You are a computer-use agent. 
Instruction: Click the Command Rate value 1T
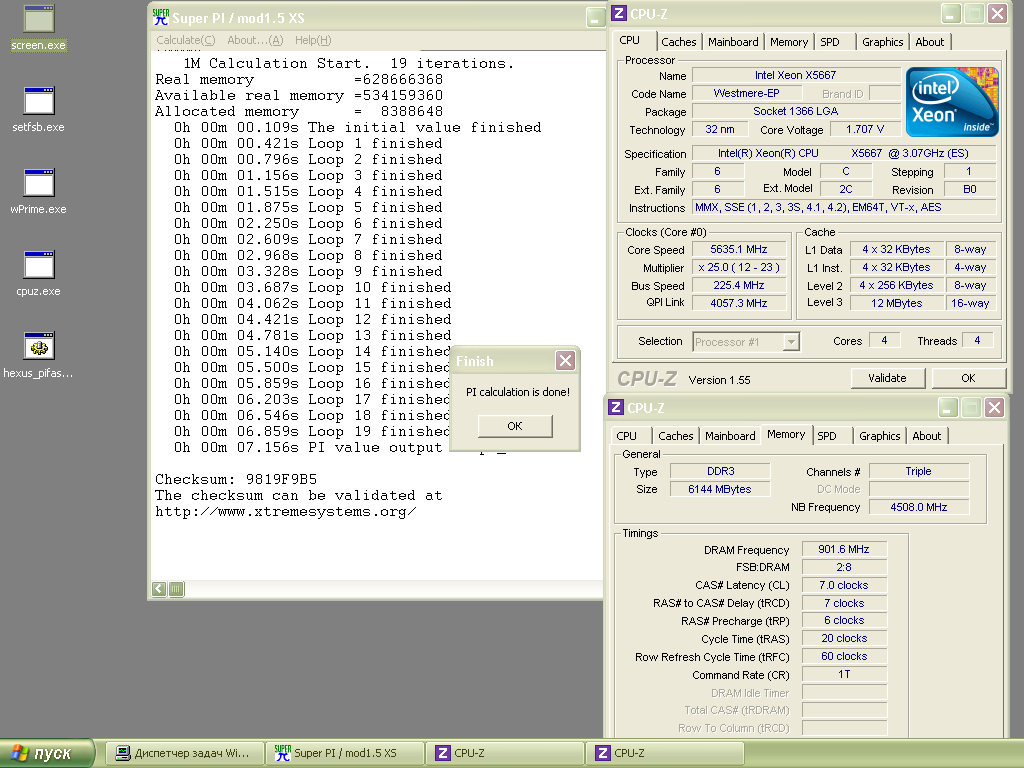pos(844,674)
